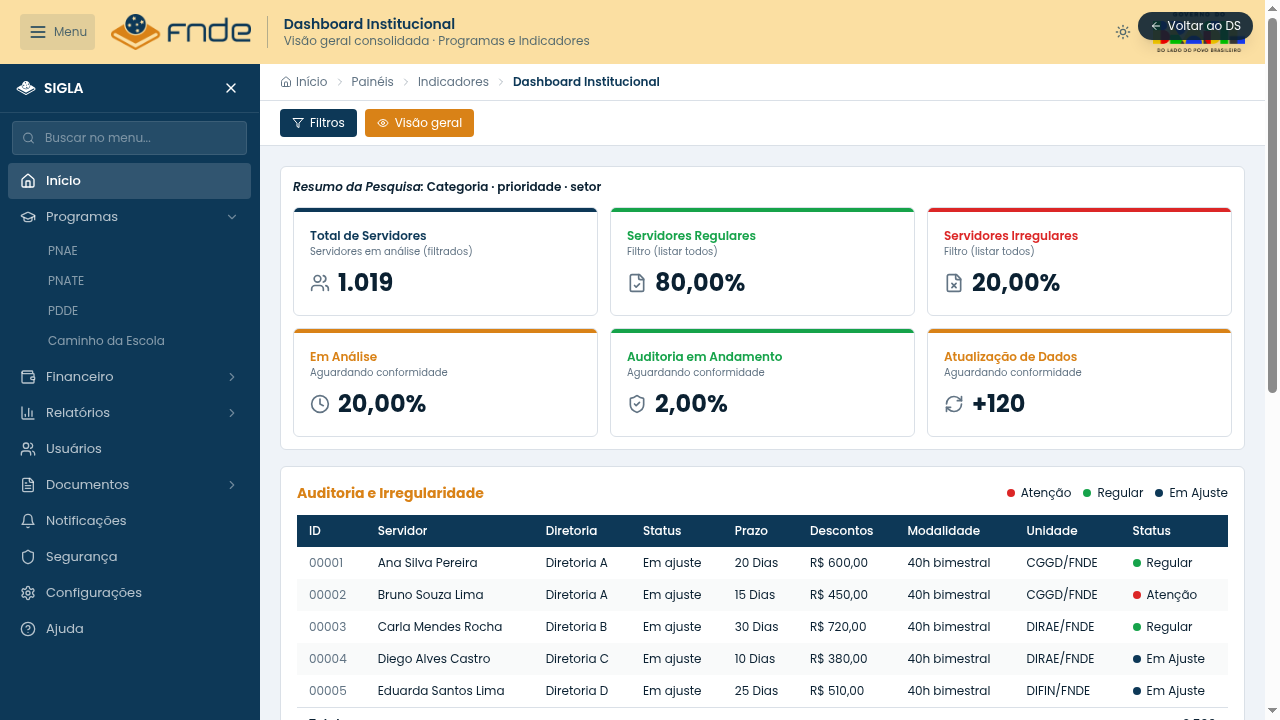
Task: Click the Segurança shield icon
Action: pyautogui.click(x=28, y=557)
